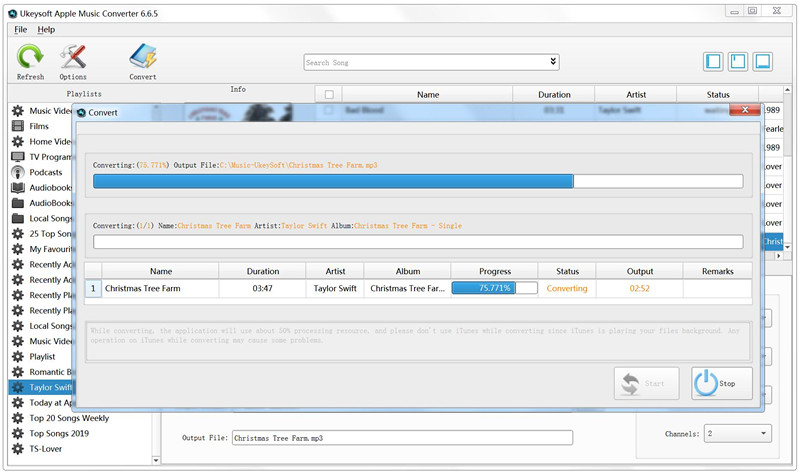Click the Stop power icon button

tap(721, 383)
